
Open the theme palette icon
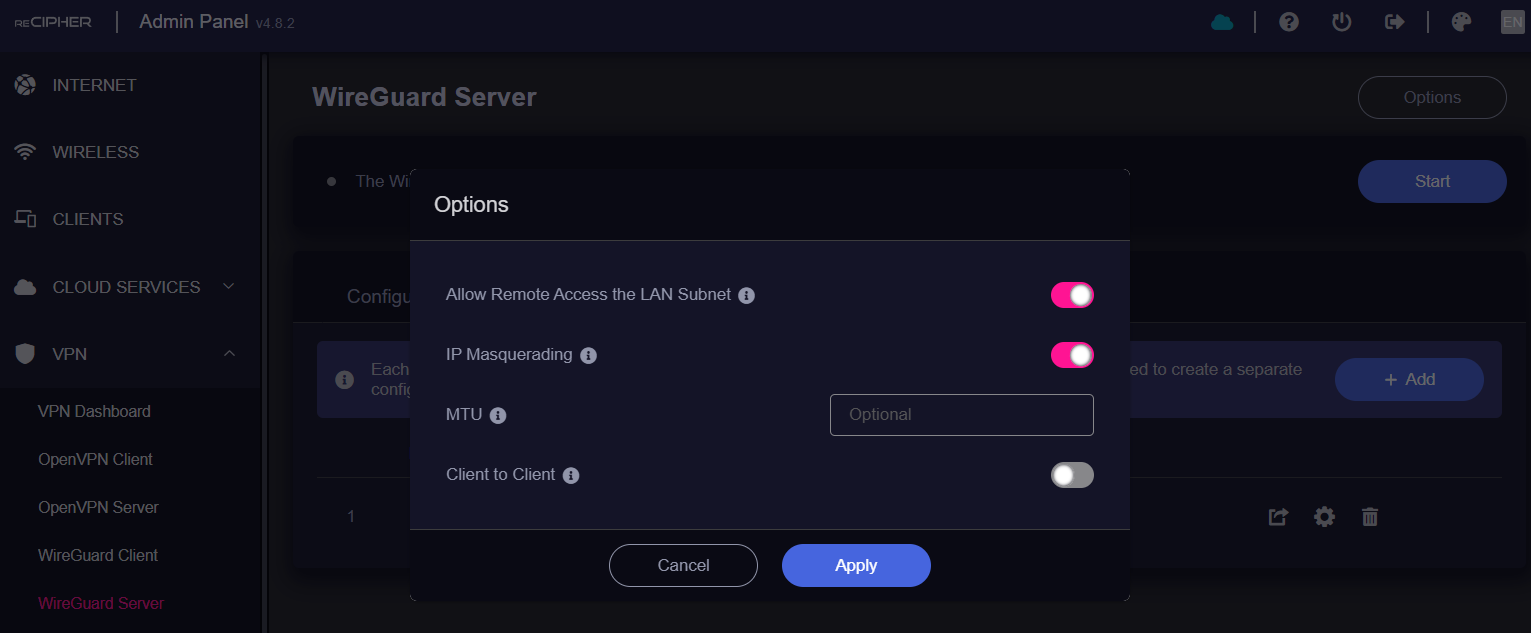coord(1461,22)
